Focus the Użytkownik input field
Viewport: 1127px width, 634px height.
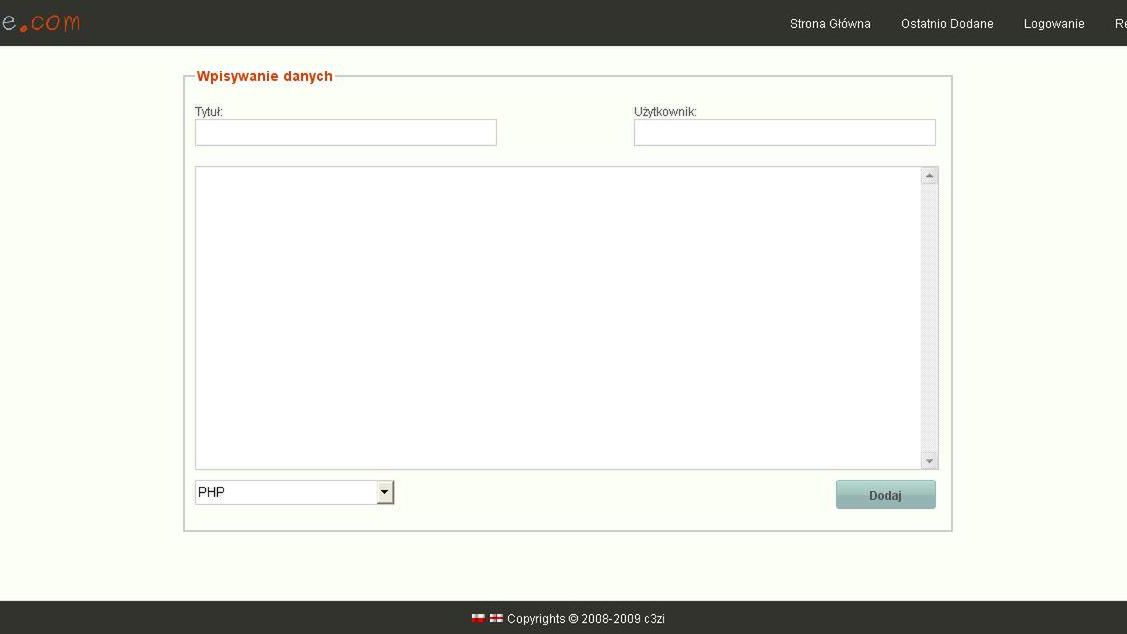(x=785, y=132)
